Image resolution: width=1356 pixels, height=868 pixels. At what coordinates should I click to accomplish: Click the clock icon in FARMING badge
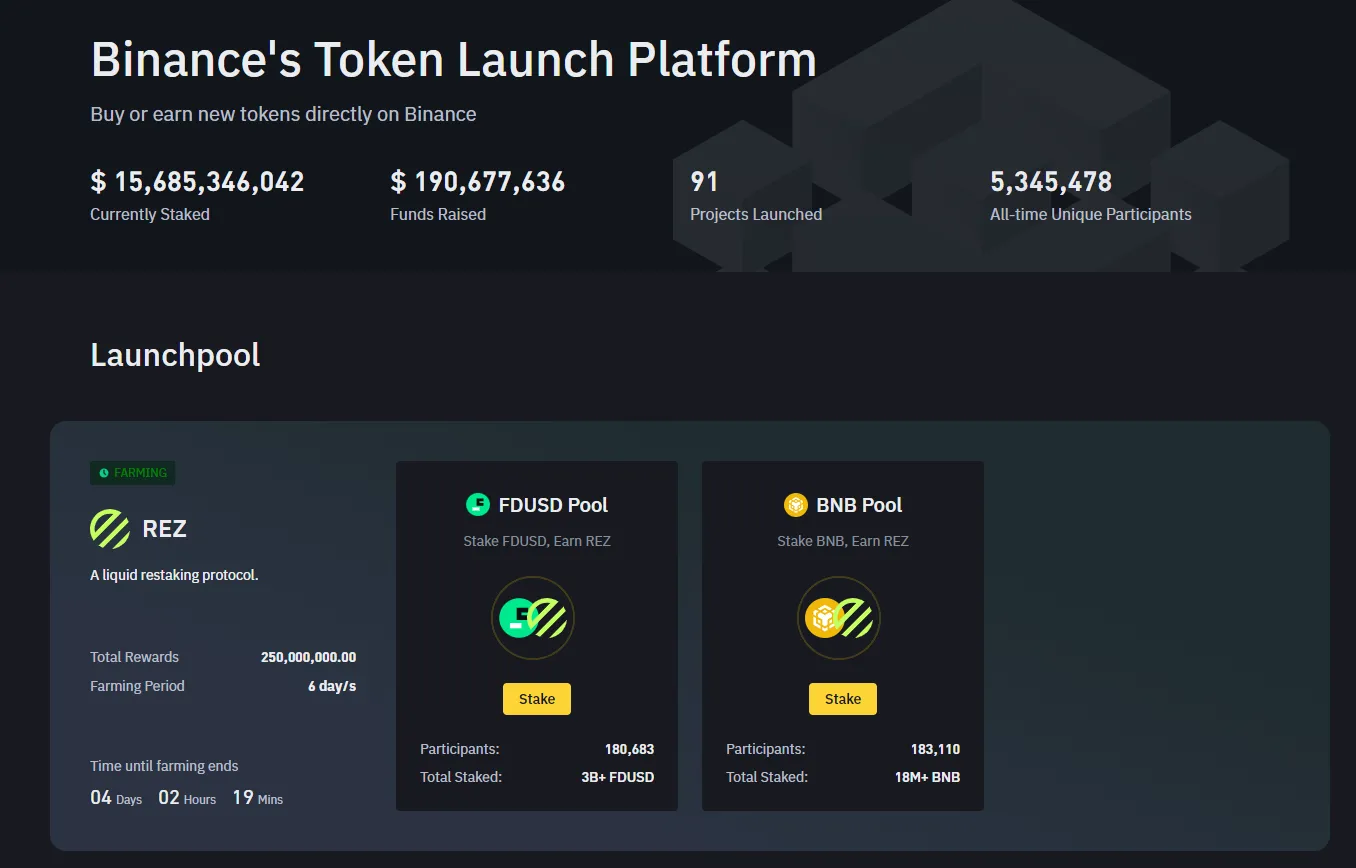point(104,473)
